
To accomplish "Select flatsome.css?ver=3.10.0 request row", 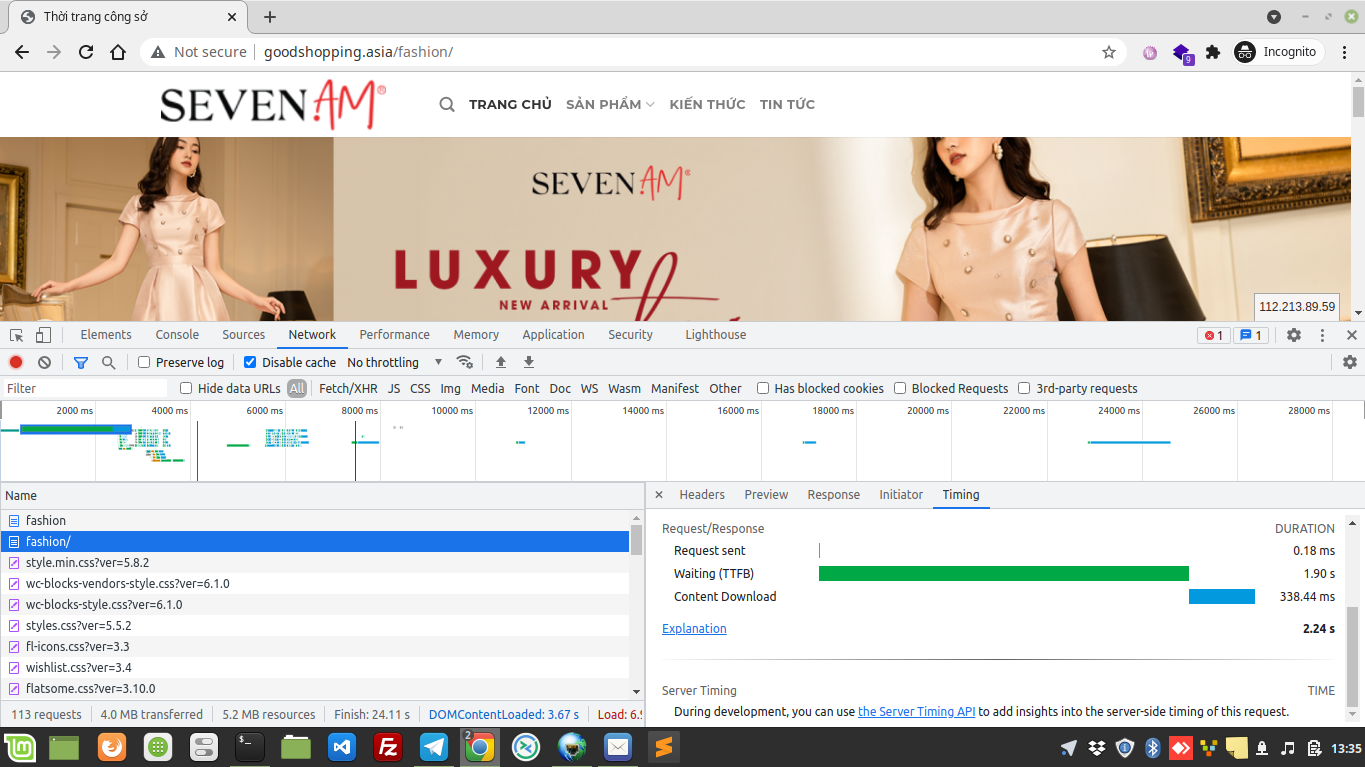I will tap(315, 689).
